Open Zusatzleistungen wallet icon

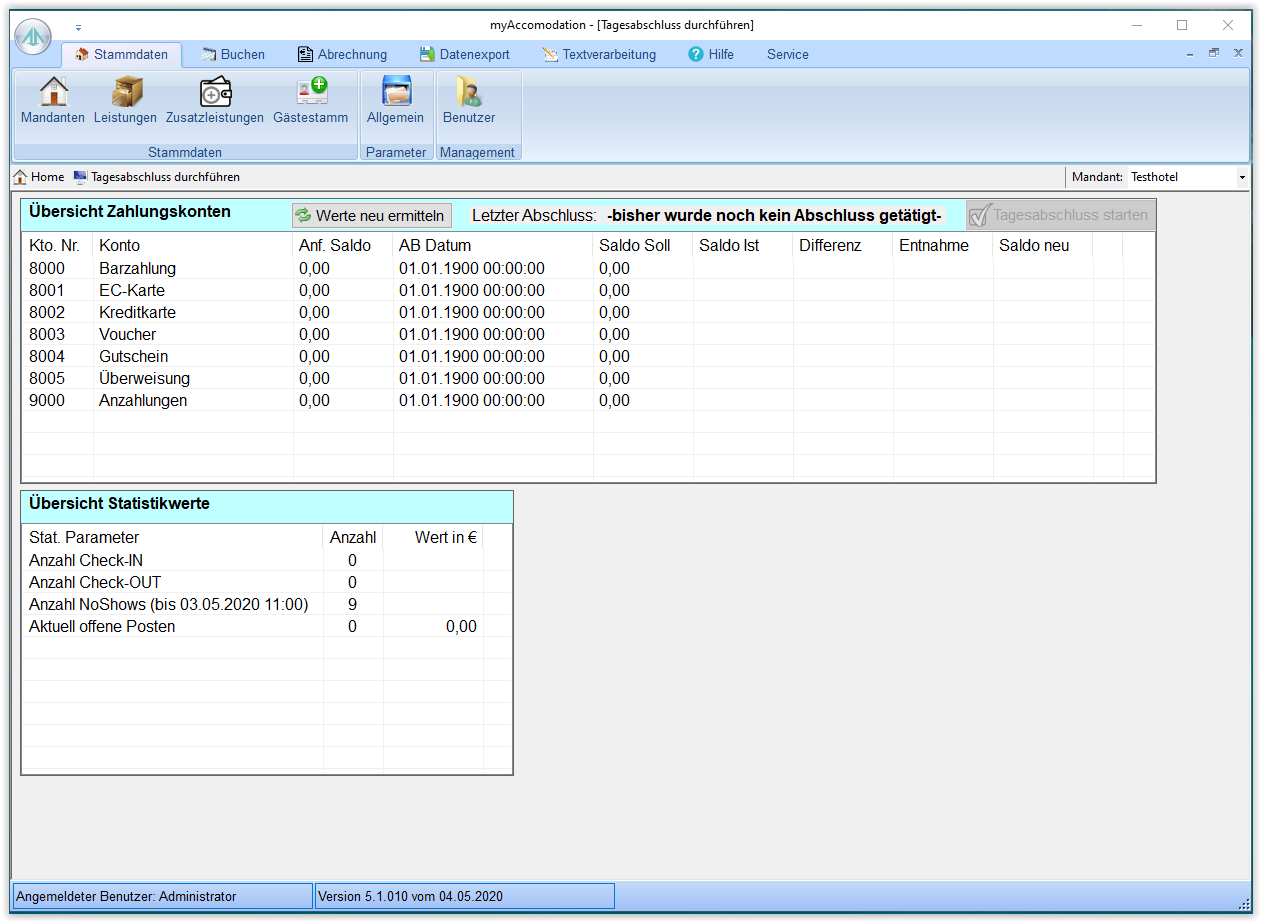click(x=215, y=93)
